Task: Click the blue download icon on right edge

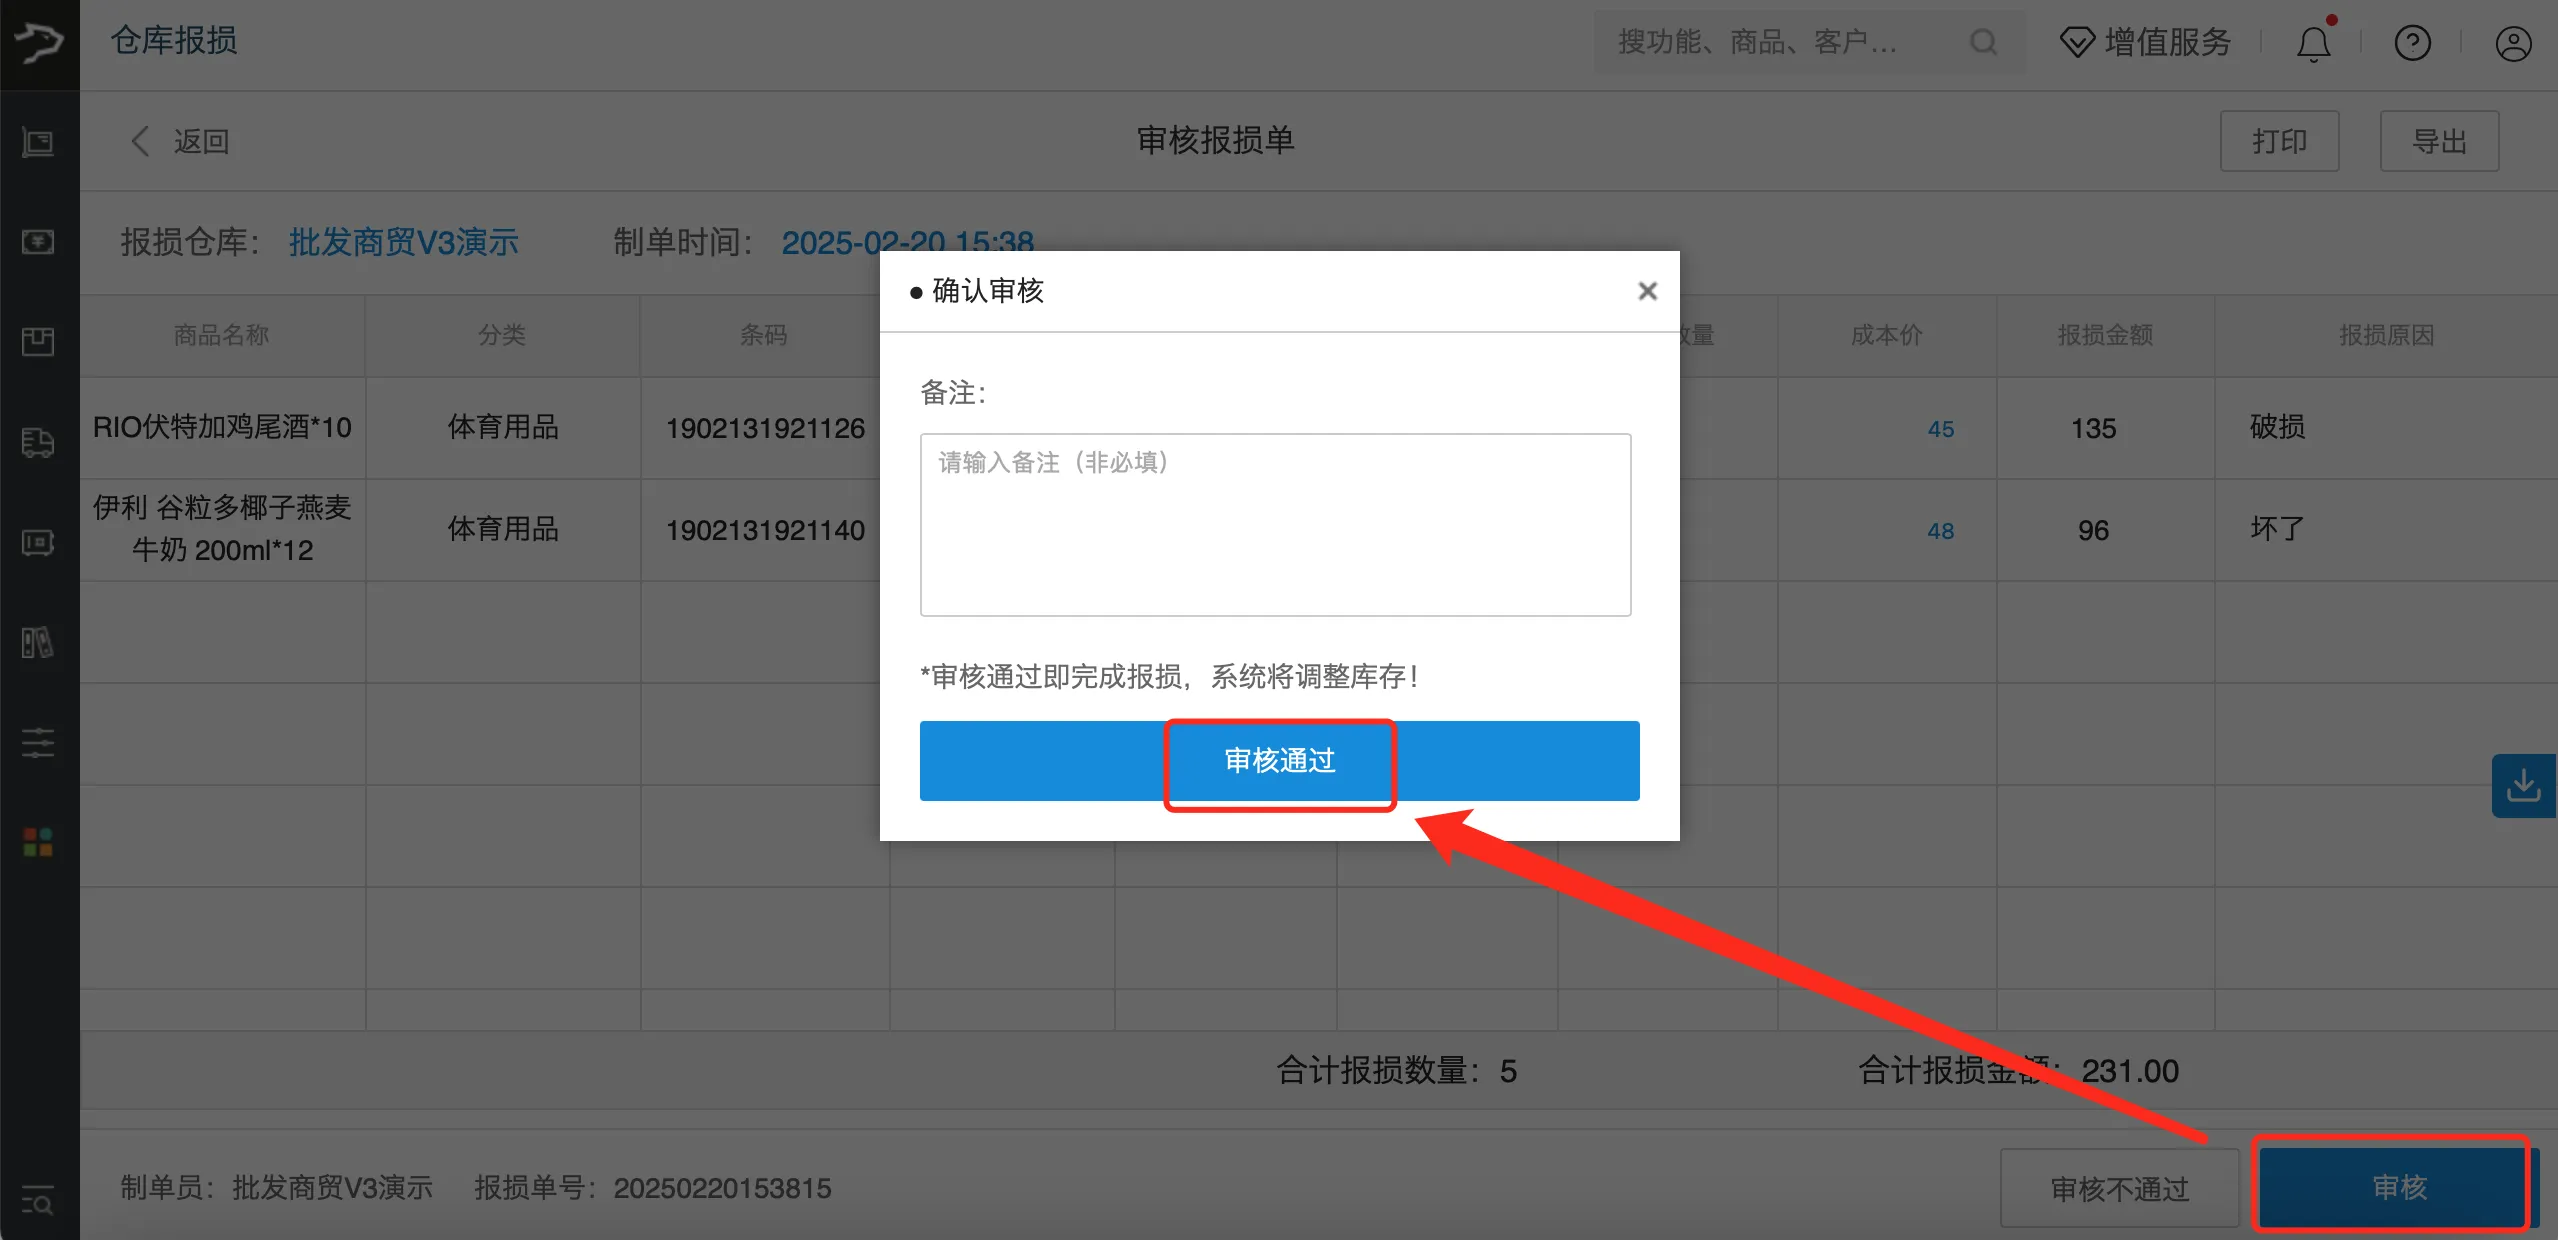Action: (2523, 785)
